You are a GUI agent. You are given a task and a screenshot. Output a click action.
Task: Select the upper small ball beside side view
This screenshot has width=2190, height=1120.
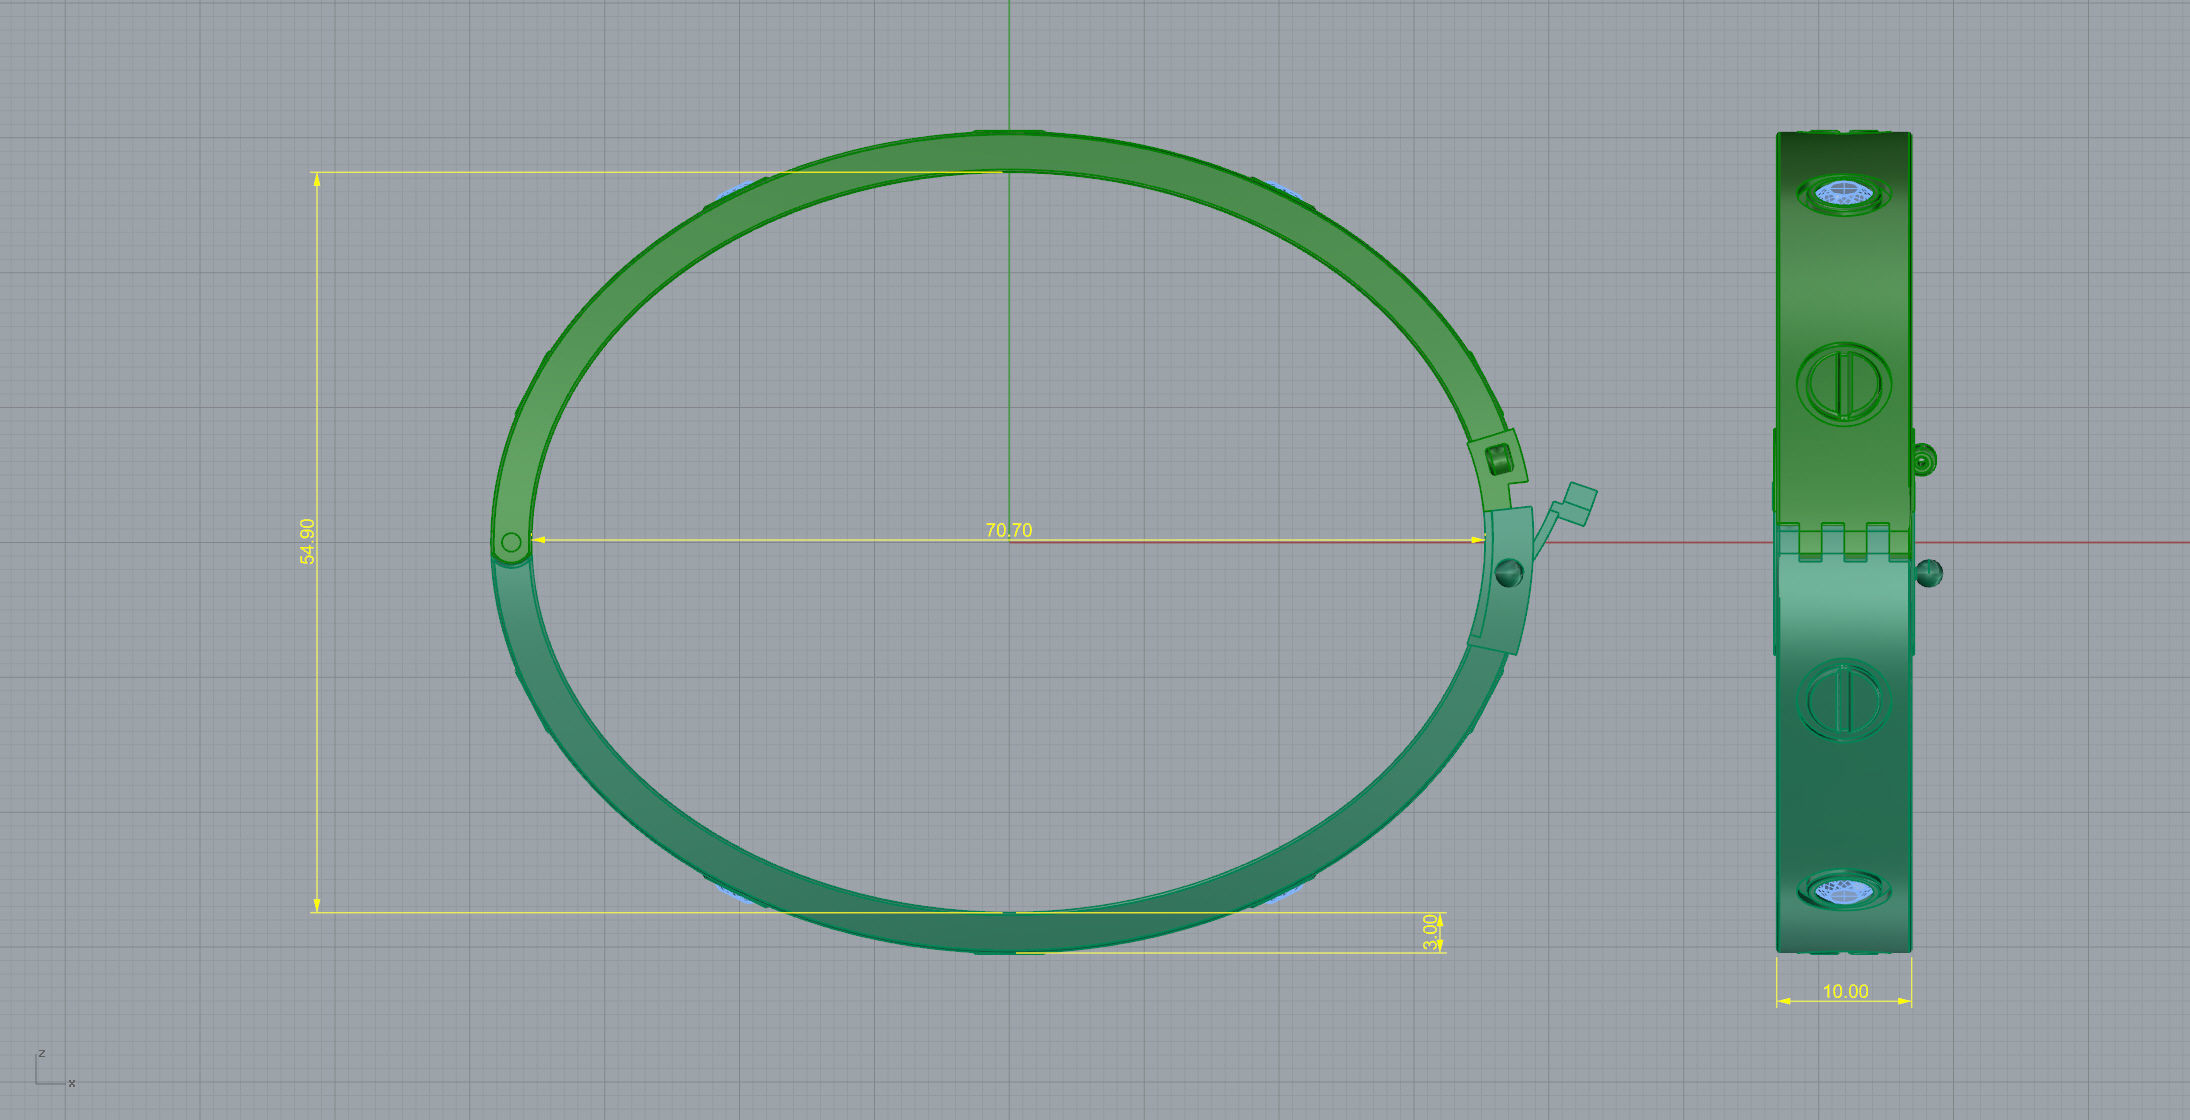(x=1925, y=461)
